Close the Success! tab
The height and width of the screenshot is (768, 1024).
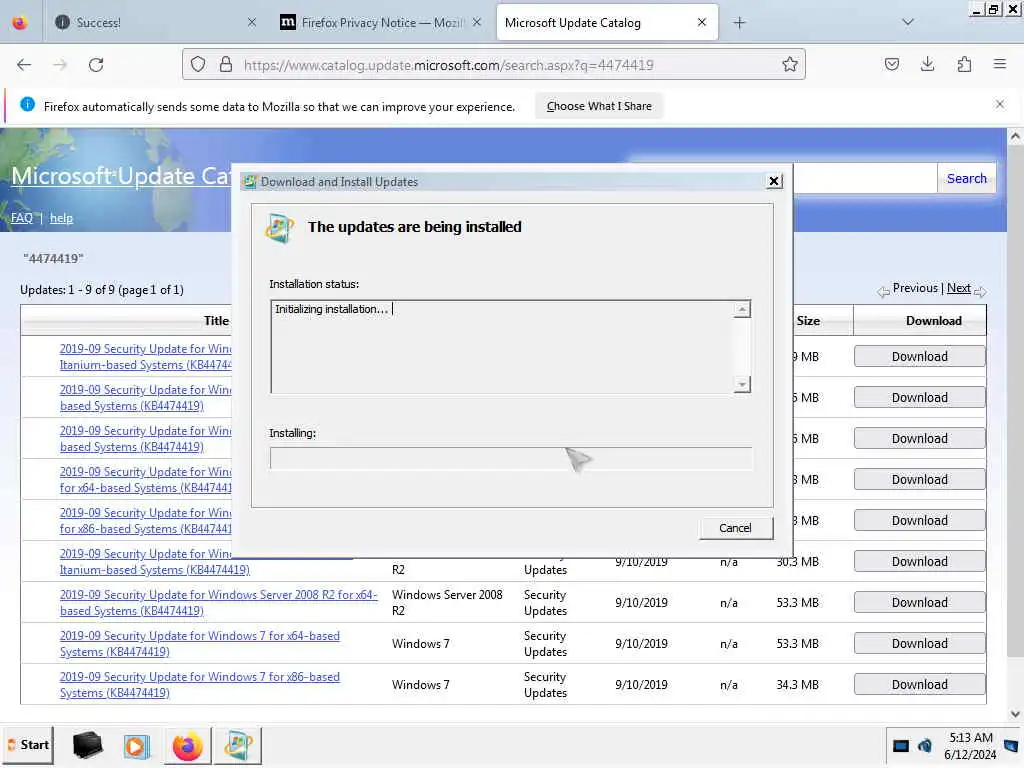point(252,23)
